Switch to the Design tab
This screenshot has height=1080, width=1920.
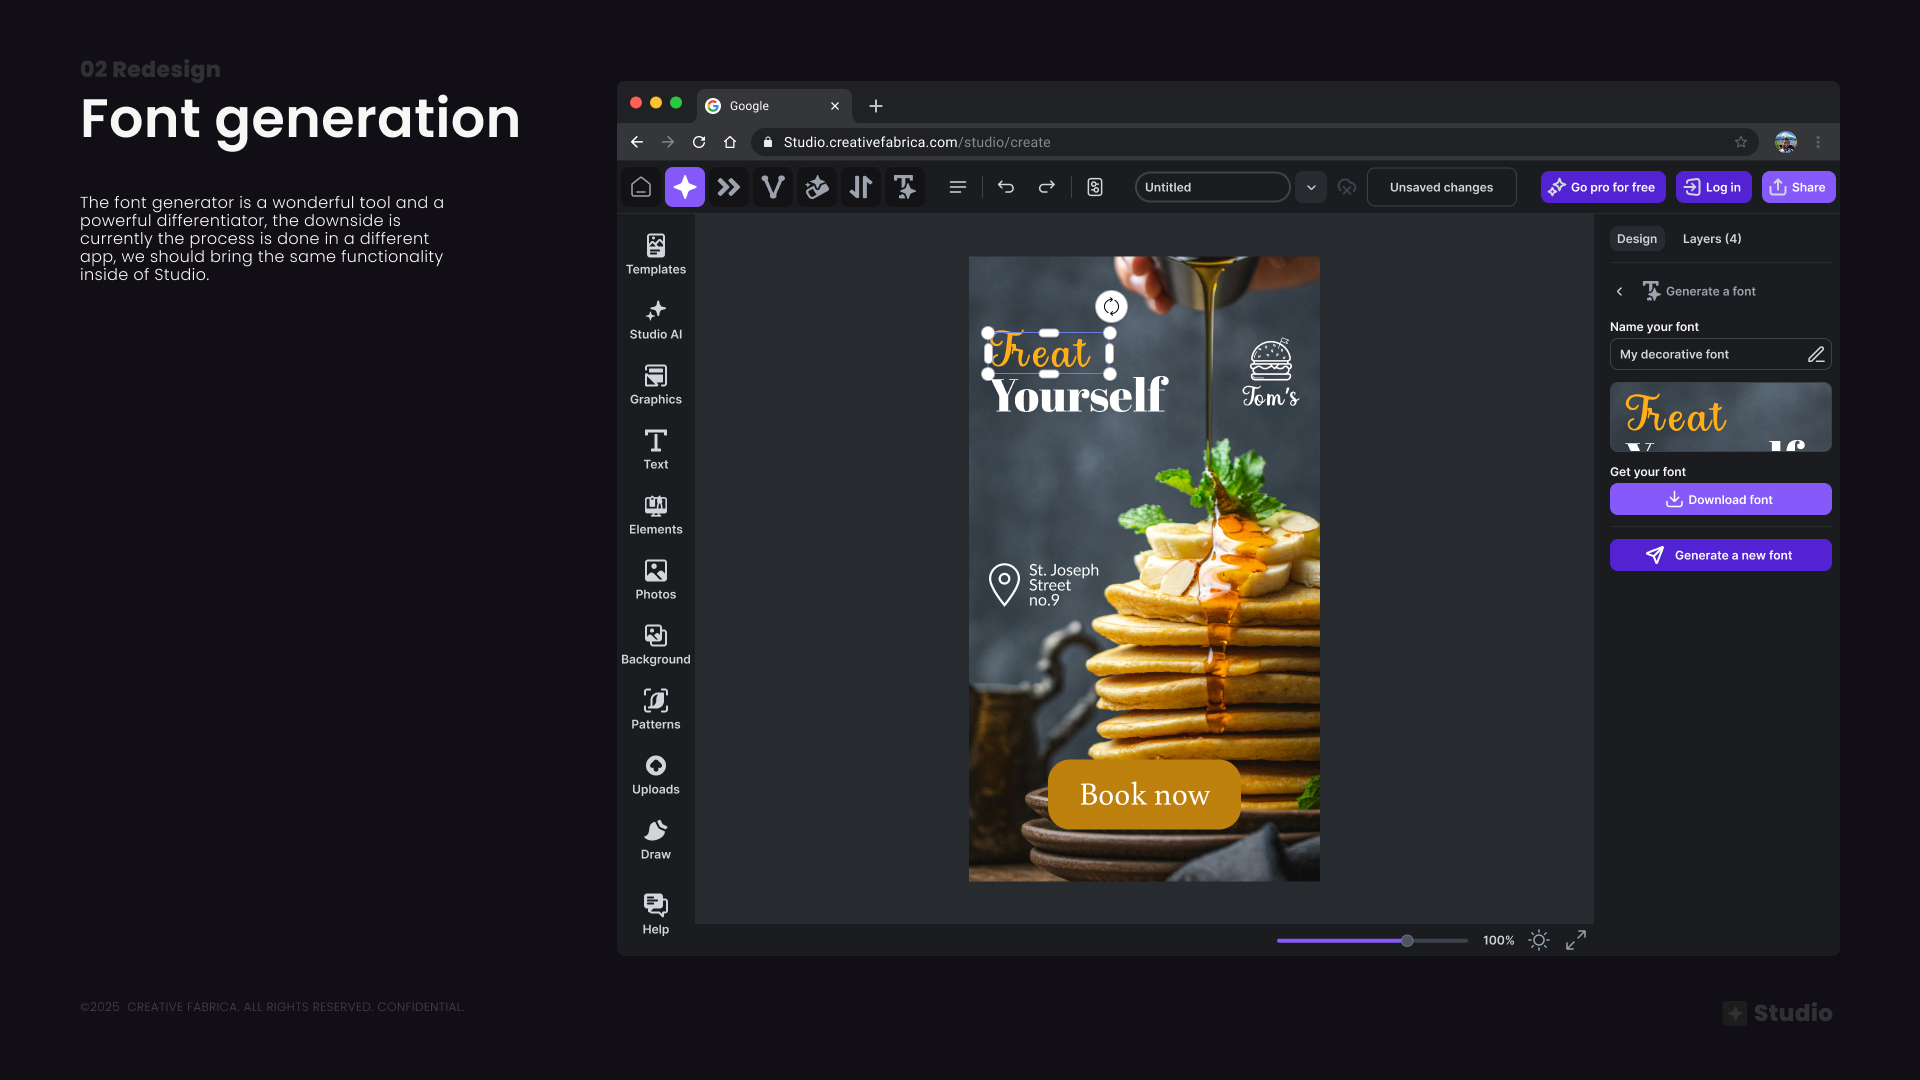(x=1637, y=239)
